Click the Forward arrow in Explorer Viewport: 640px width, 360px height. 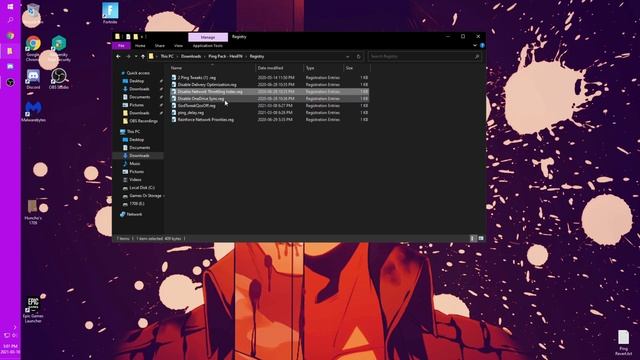click(x=128, y=56)
